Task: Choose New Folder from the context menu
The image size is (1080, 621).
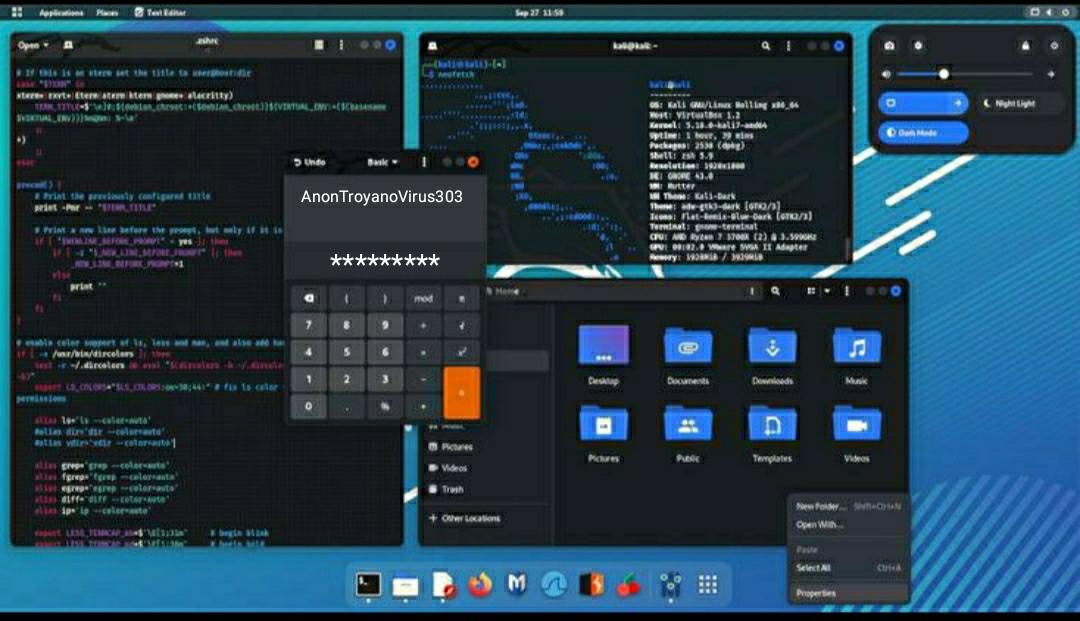Action: [x=848, y=506]
